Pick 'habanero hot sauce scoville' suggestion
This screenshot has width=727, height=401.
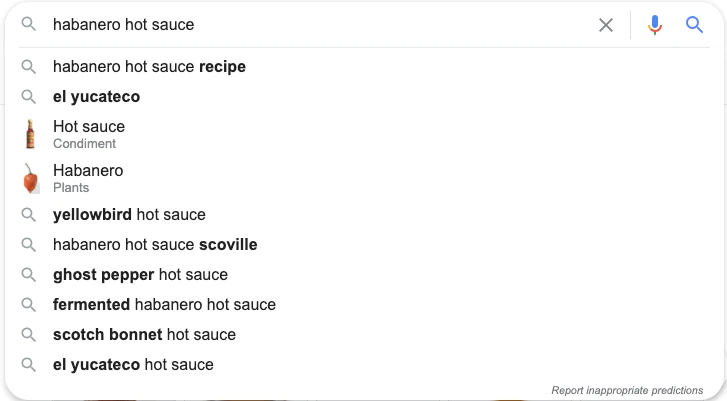pos(155,244)
